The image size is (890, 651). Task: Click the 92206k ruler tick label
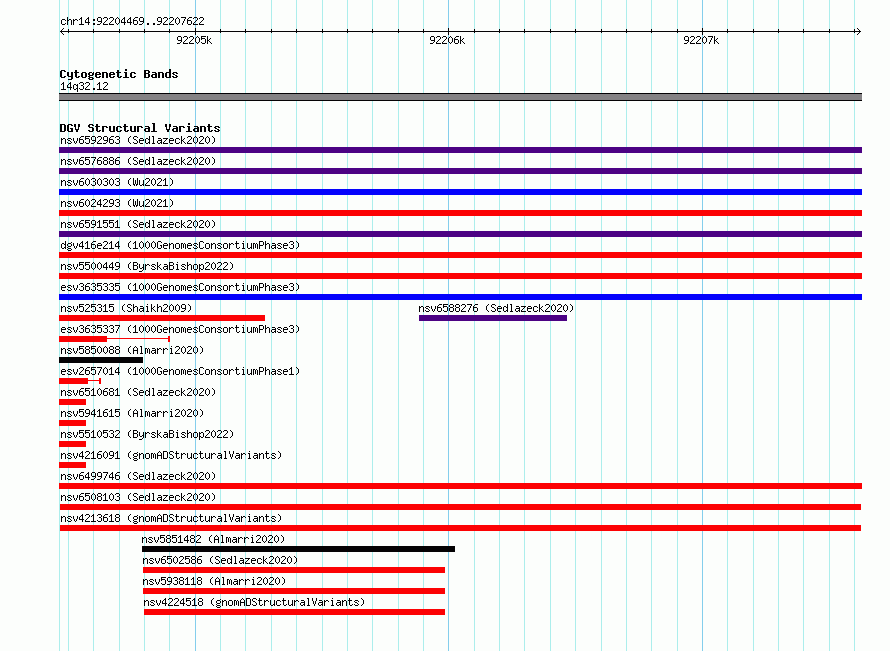click(x=447, y=40)
